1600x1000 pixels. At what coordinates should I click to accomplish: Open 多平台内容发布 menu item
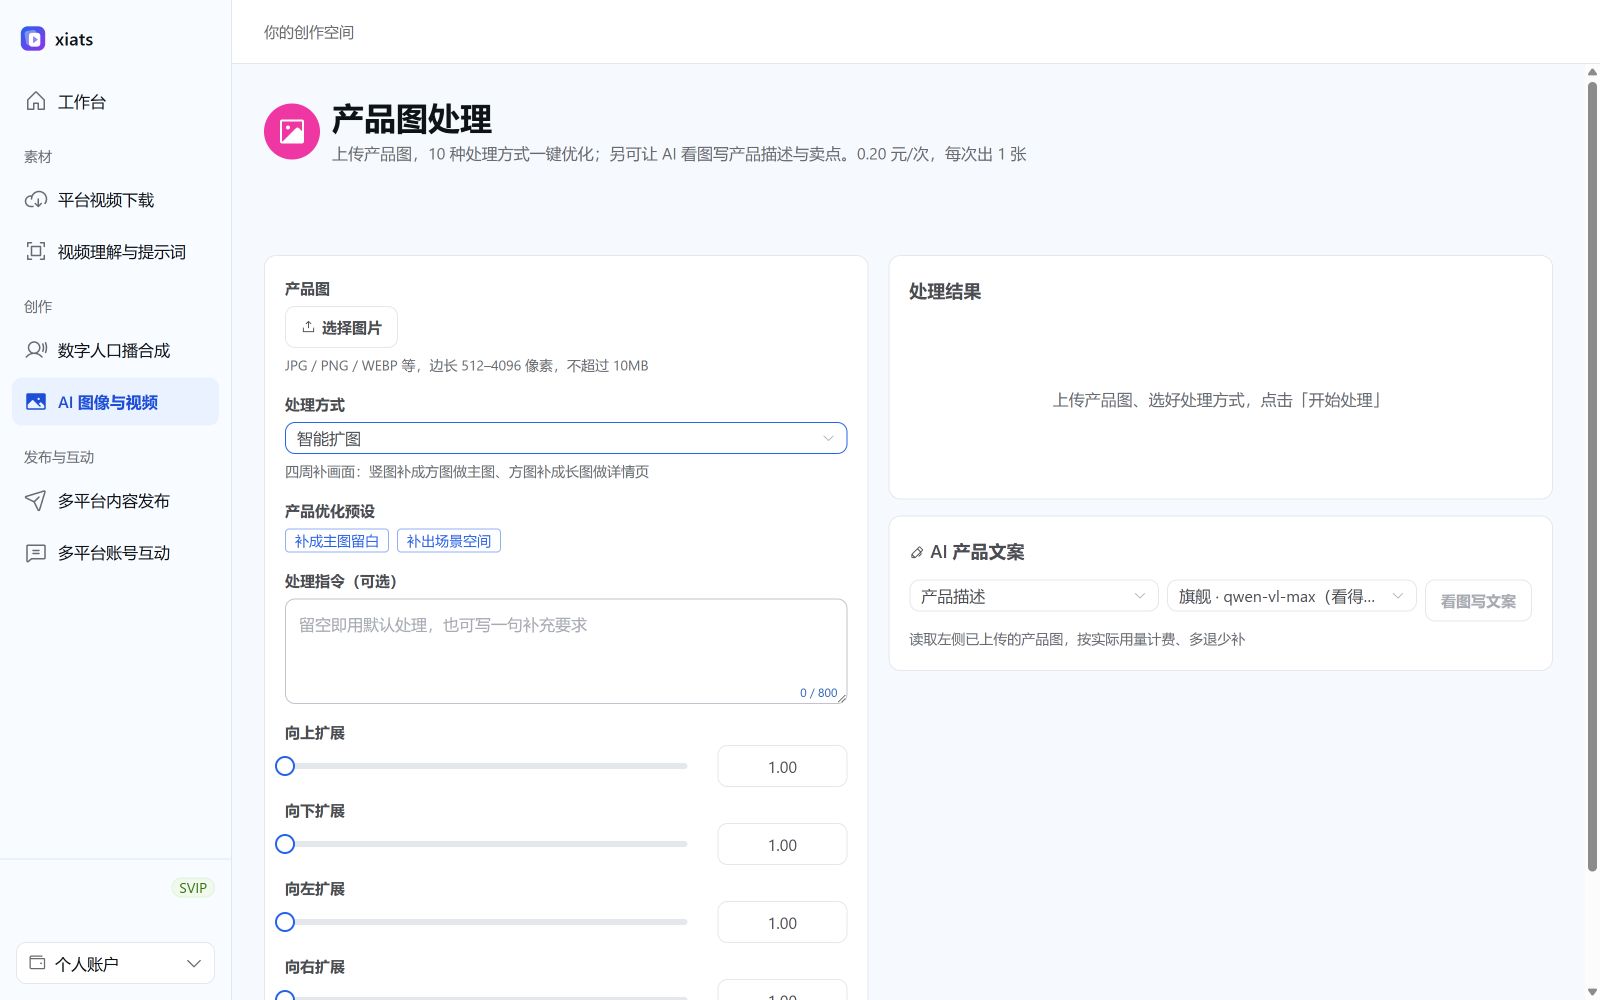coord(116,501)
